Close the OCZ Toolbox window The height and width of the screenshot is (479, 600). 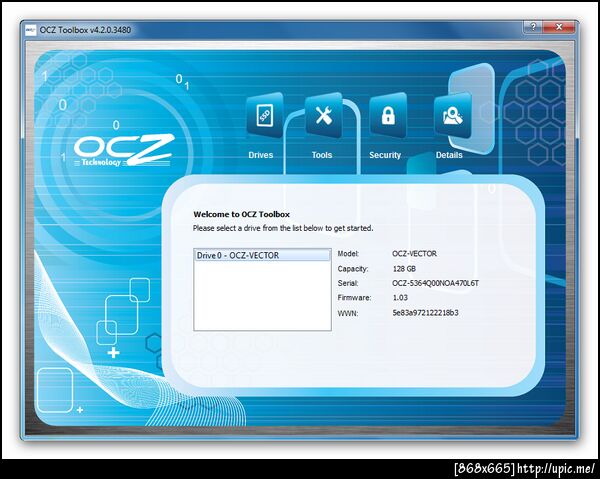pos(559,27)
